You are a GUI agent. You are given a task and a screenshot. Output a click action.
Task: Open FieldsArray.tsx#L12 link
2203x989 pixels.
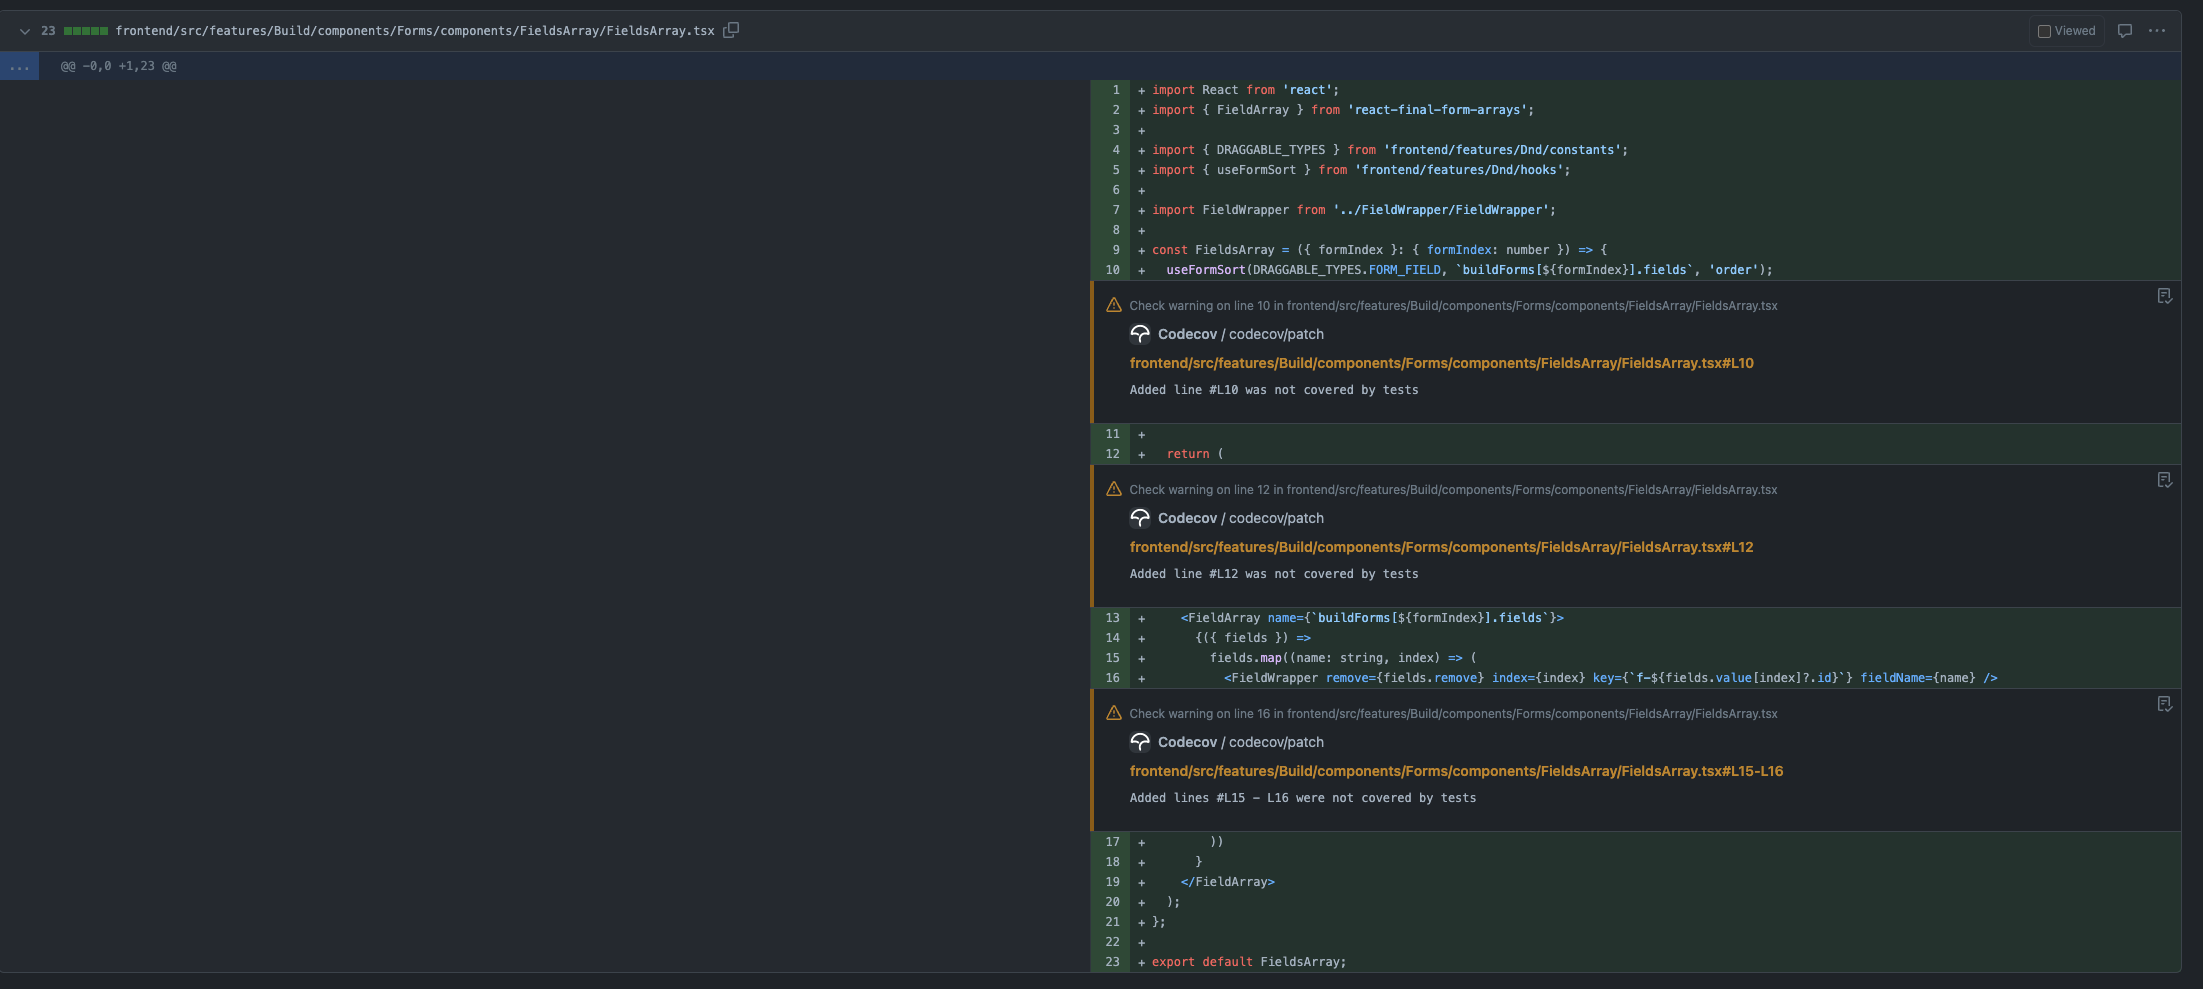pyautogui.click(x=1442, y=547)
